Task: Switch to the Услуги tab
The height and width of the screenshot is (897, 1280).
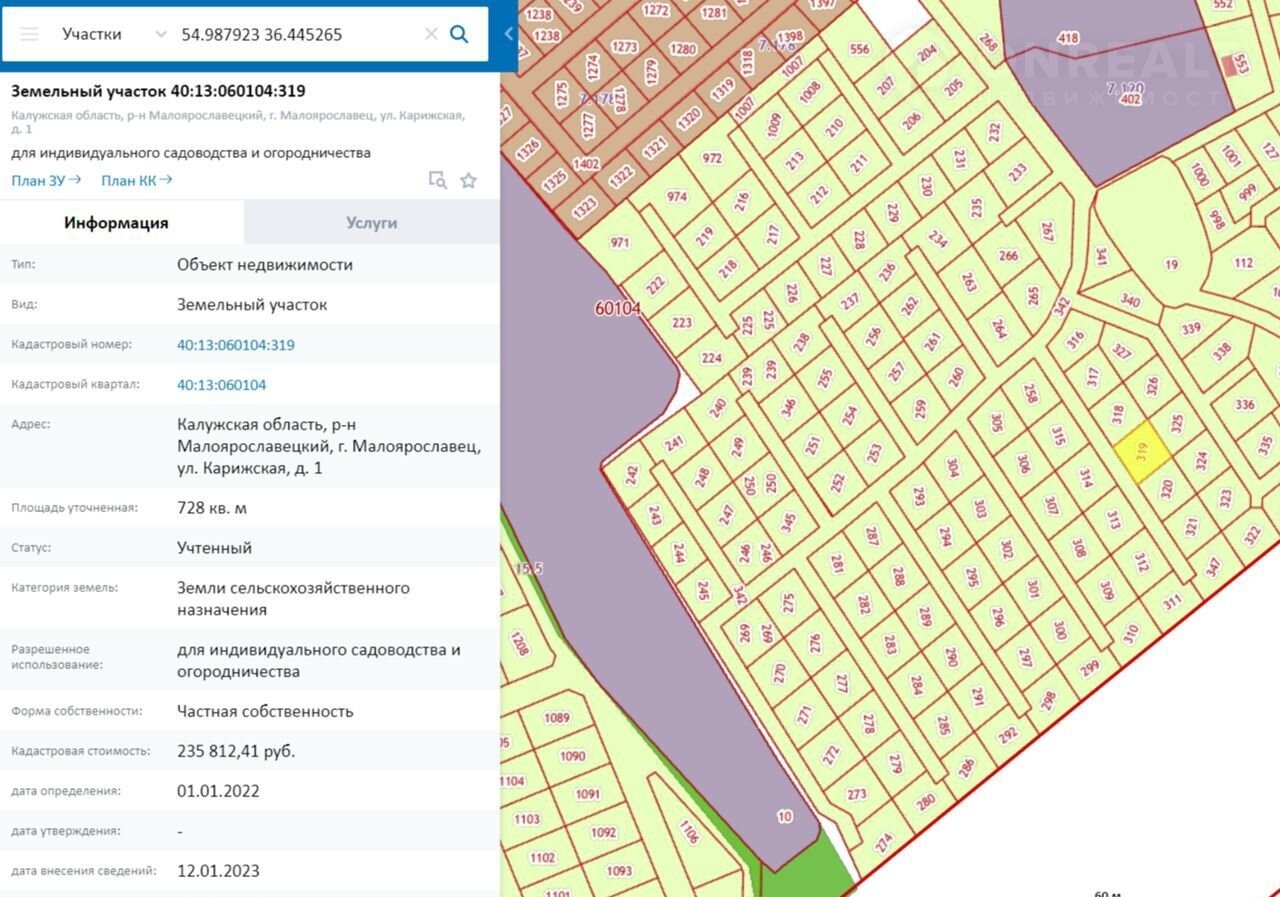Action: pyautogui.click(x=371, y=223)
